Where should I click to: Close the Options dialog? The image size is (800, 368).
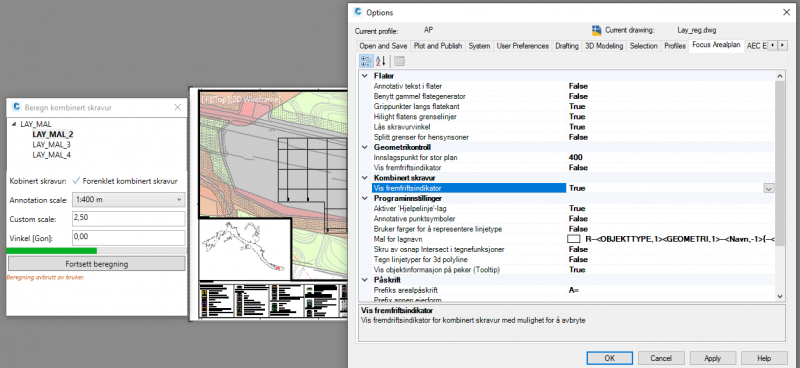[785, 12]
